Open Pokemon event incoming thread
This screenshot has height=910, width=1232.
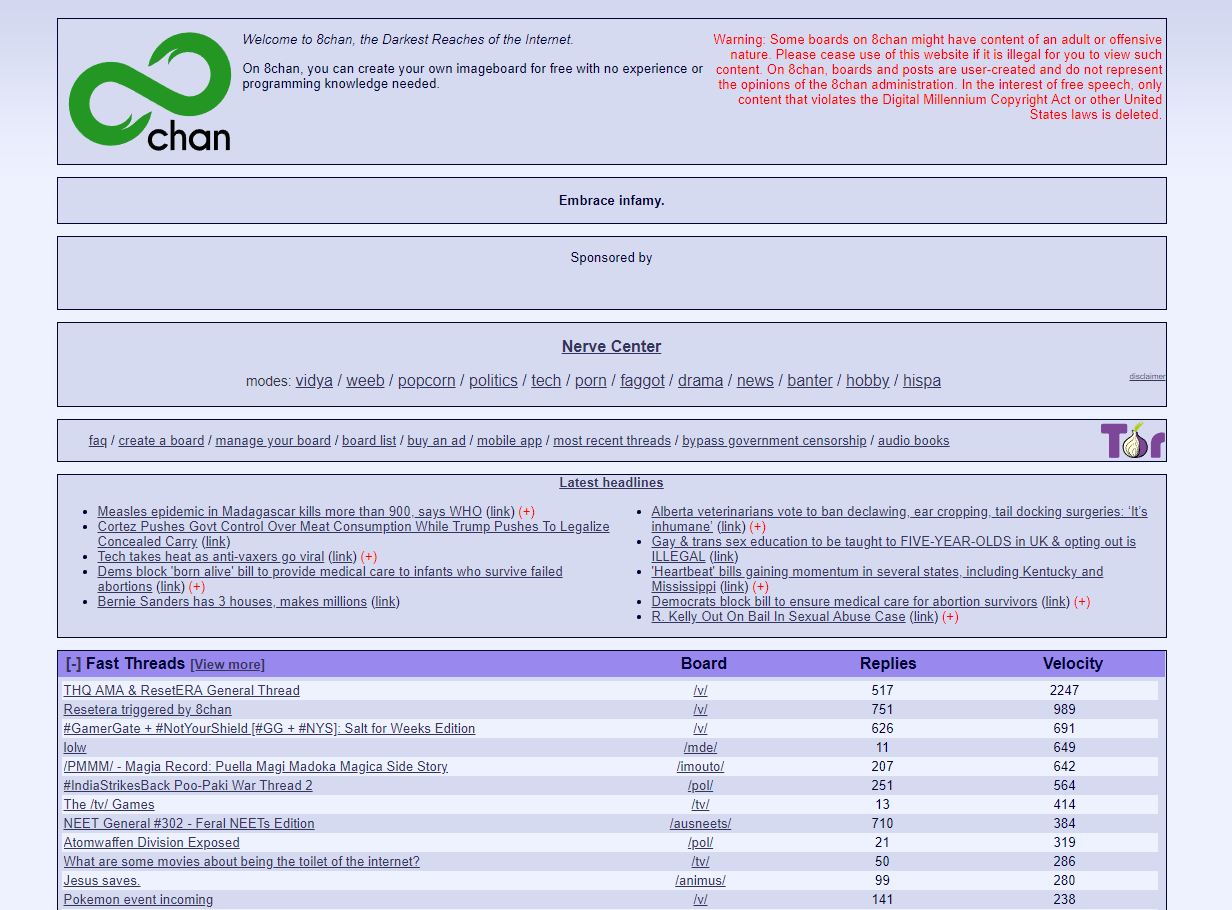[x=138, y=900]
